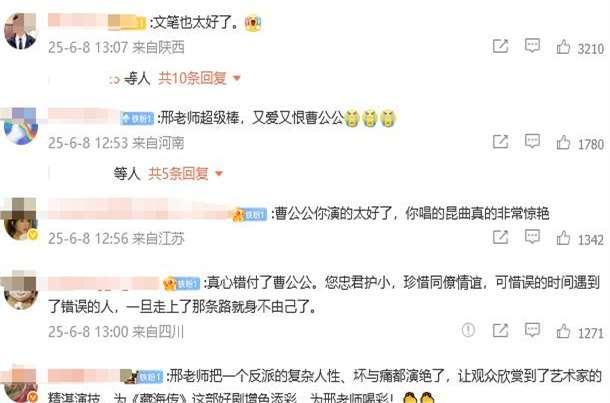This screenshot has width=610, height=403.
Task: Expand 共5条回复 replies
Action: point(178,173)
